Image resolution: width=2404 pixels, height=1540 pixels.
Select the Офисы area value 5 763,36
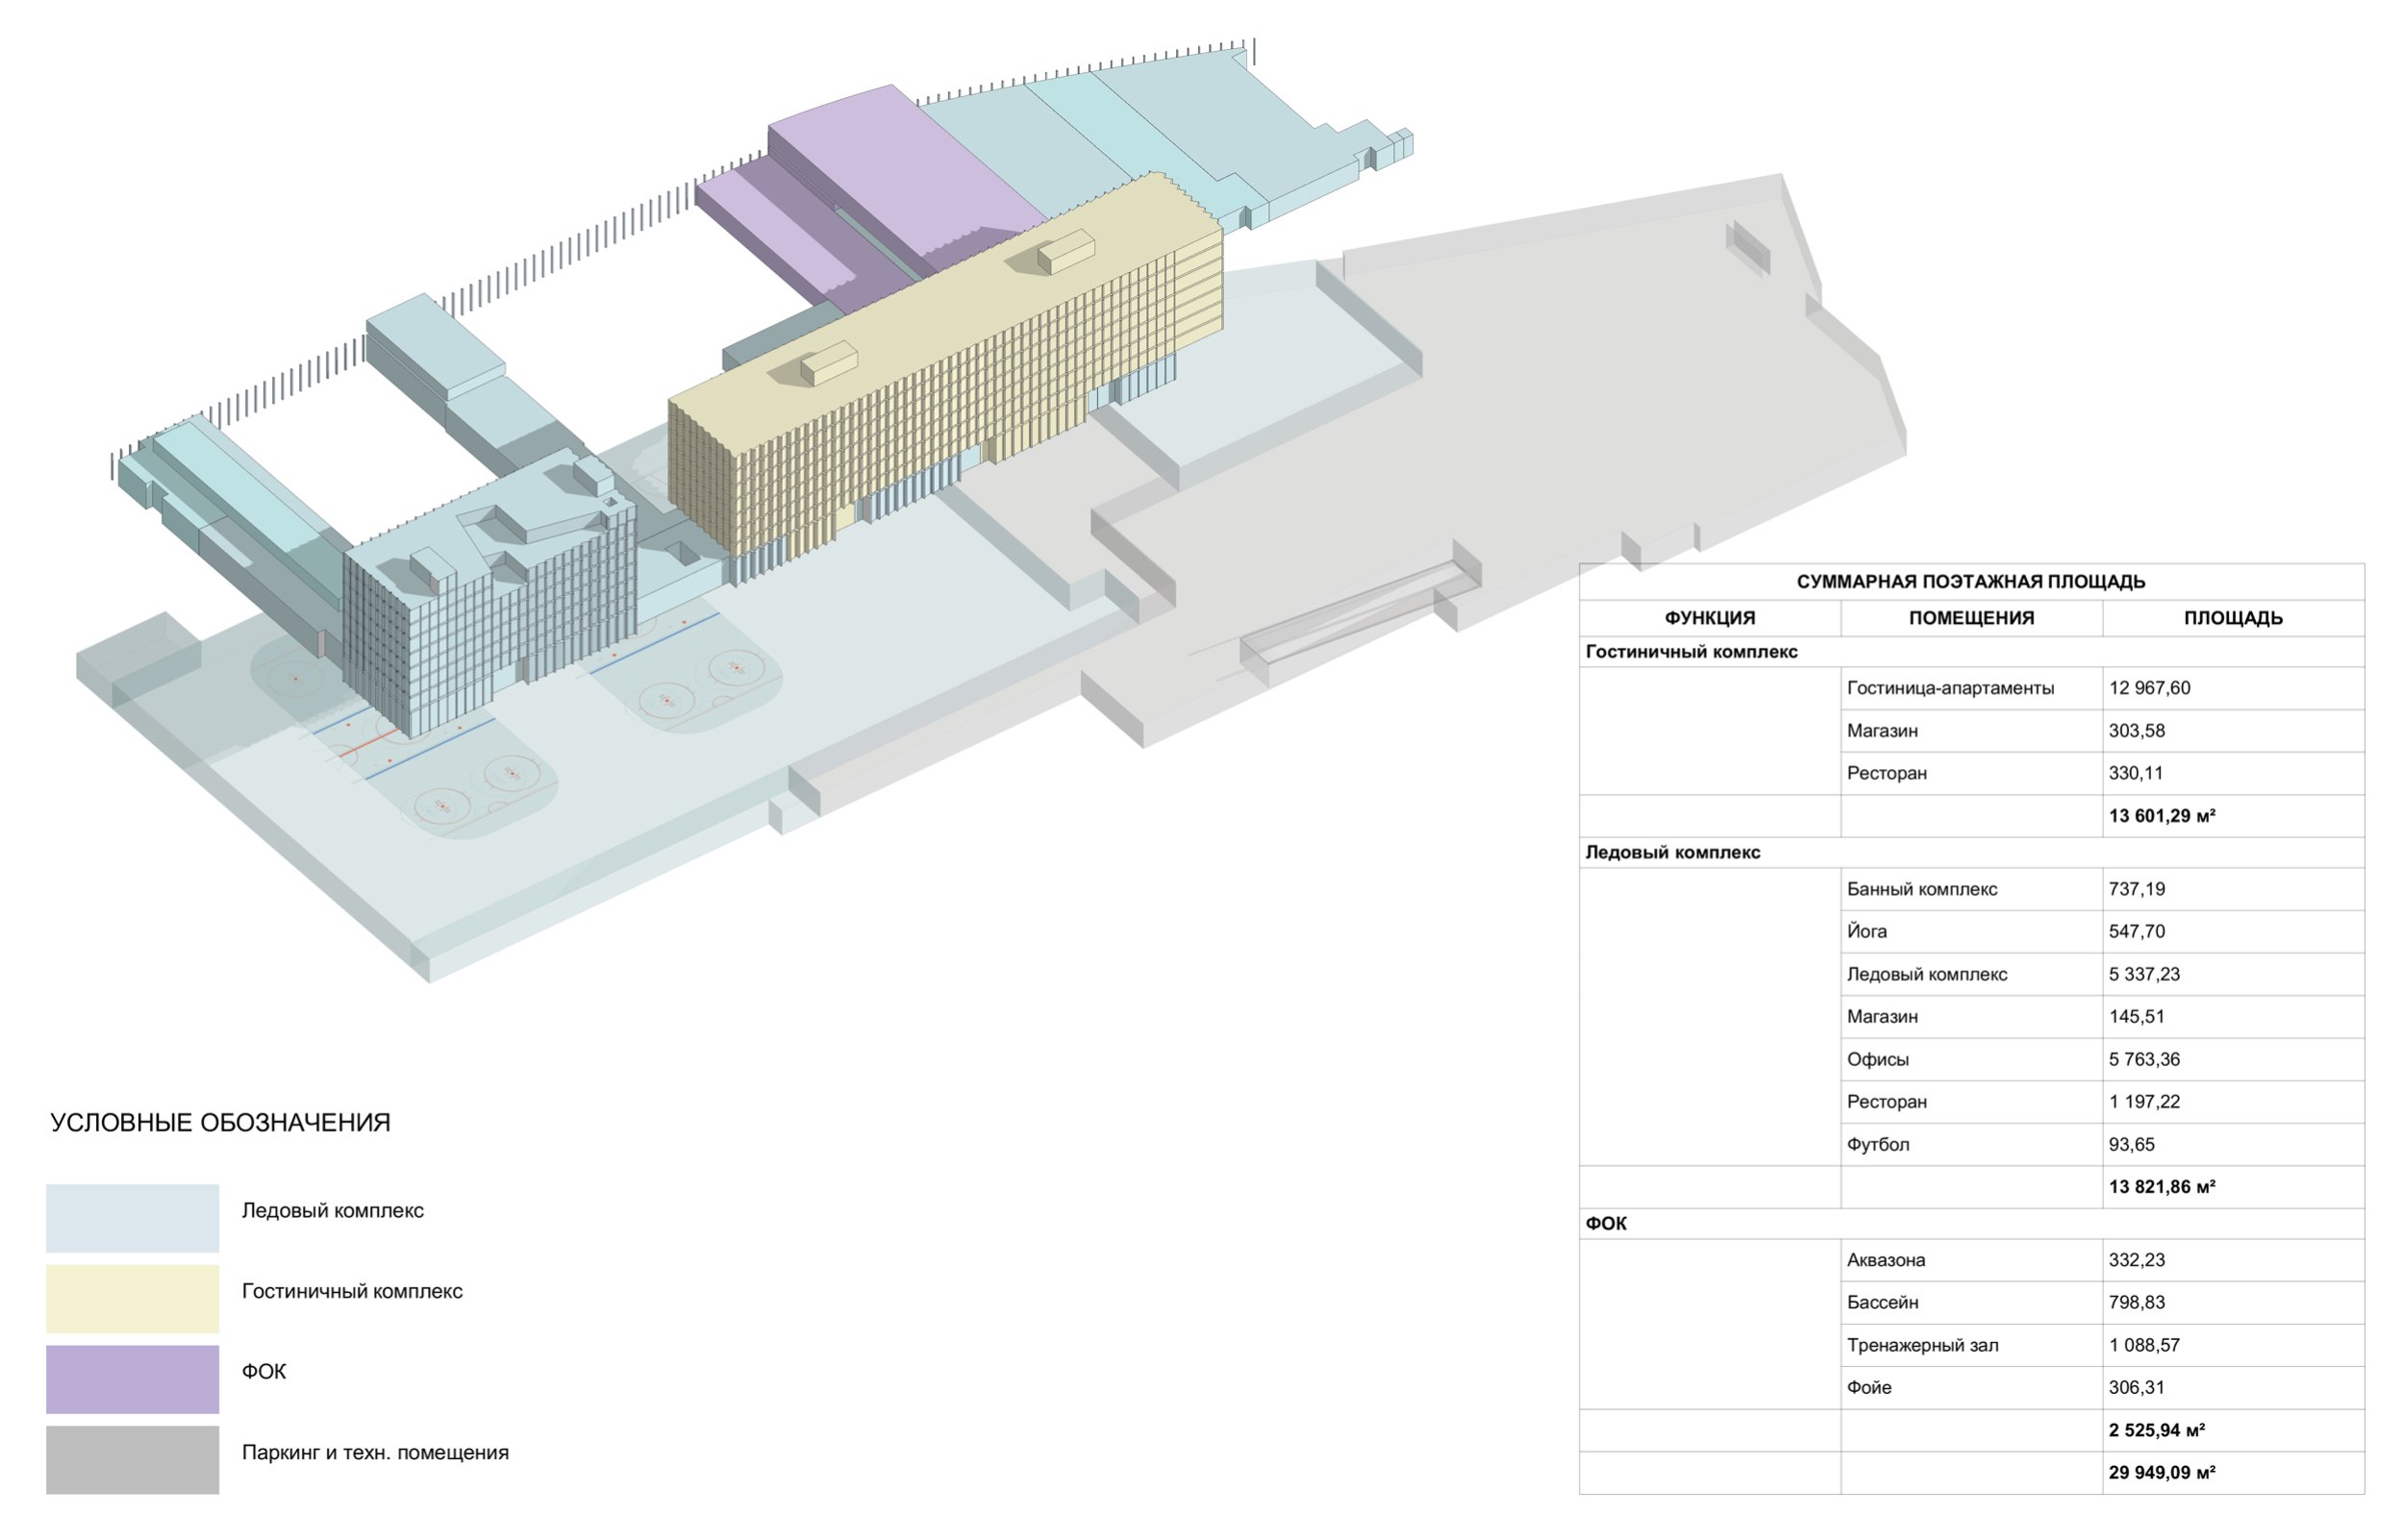(x=2144, y=1059)
